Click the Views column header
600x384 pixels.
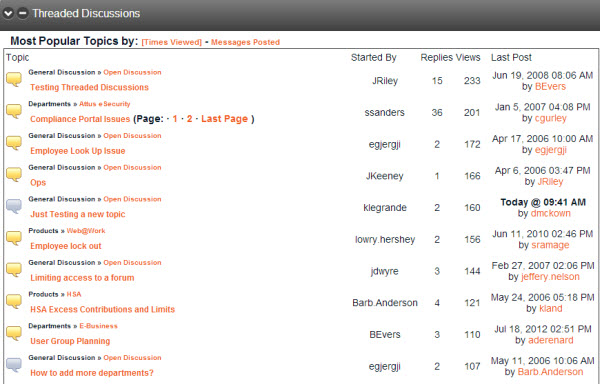pos(468,58)
